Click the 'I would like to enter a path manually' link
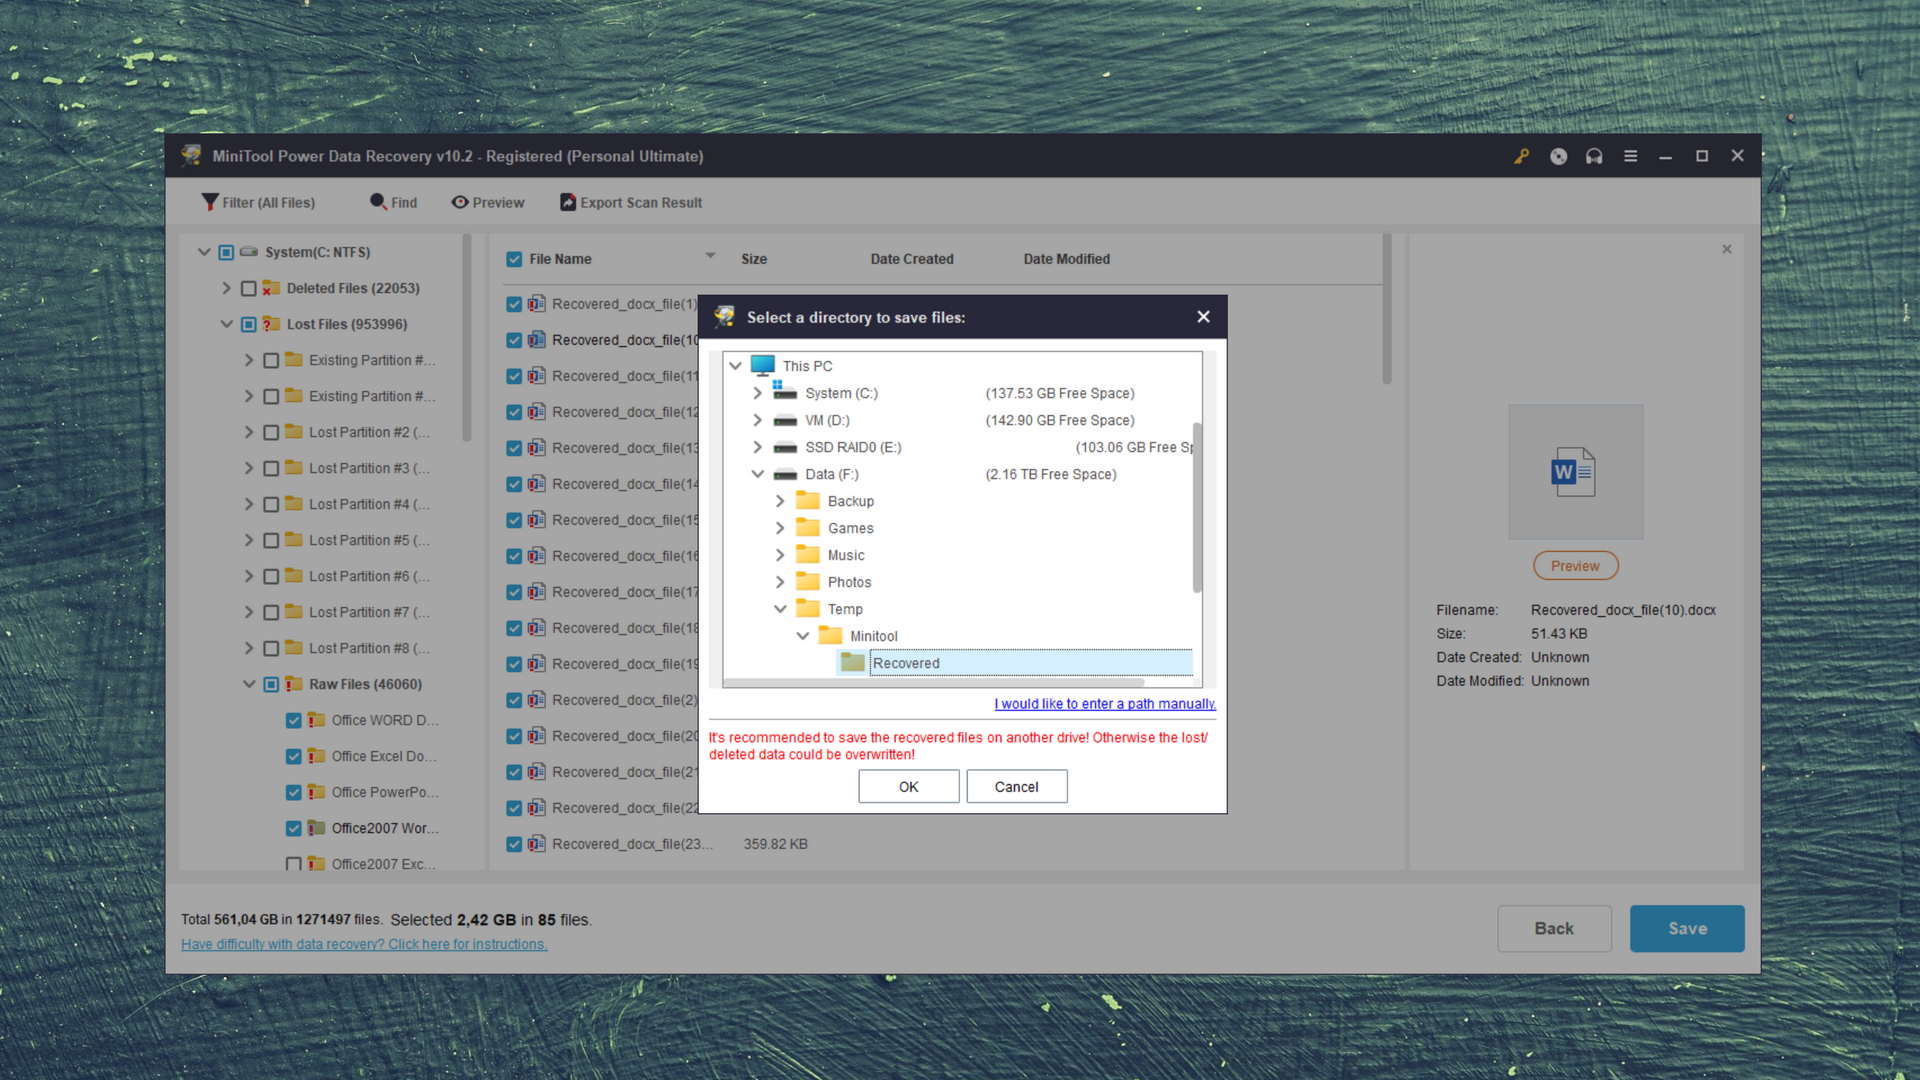 click(1106, 703)
